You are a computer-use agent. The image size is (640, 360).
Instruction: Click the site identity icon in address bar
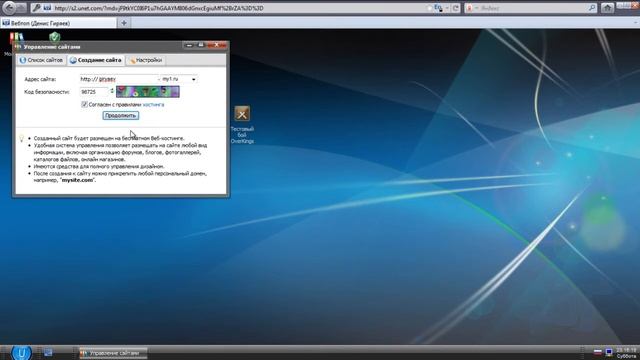point(47,8)
